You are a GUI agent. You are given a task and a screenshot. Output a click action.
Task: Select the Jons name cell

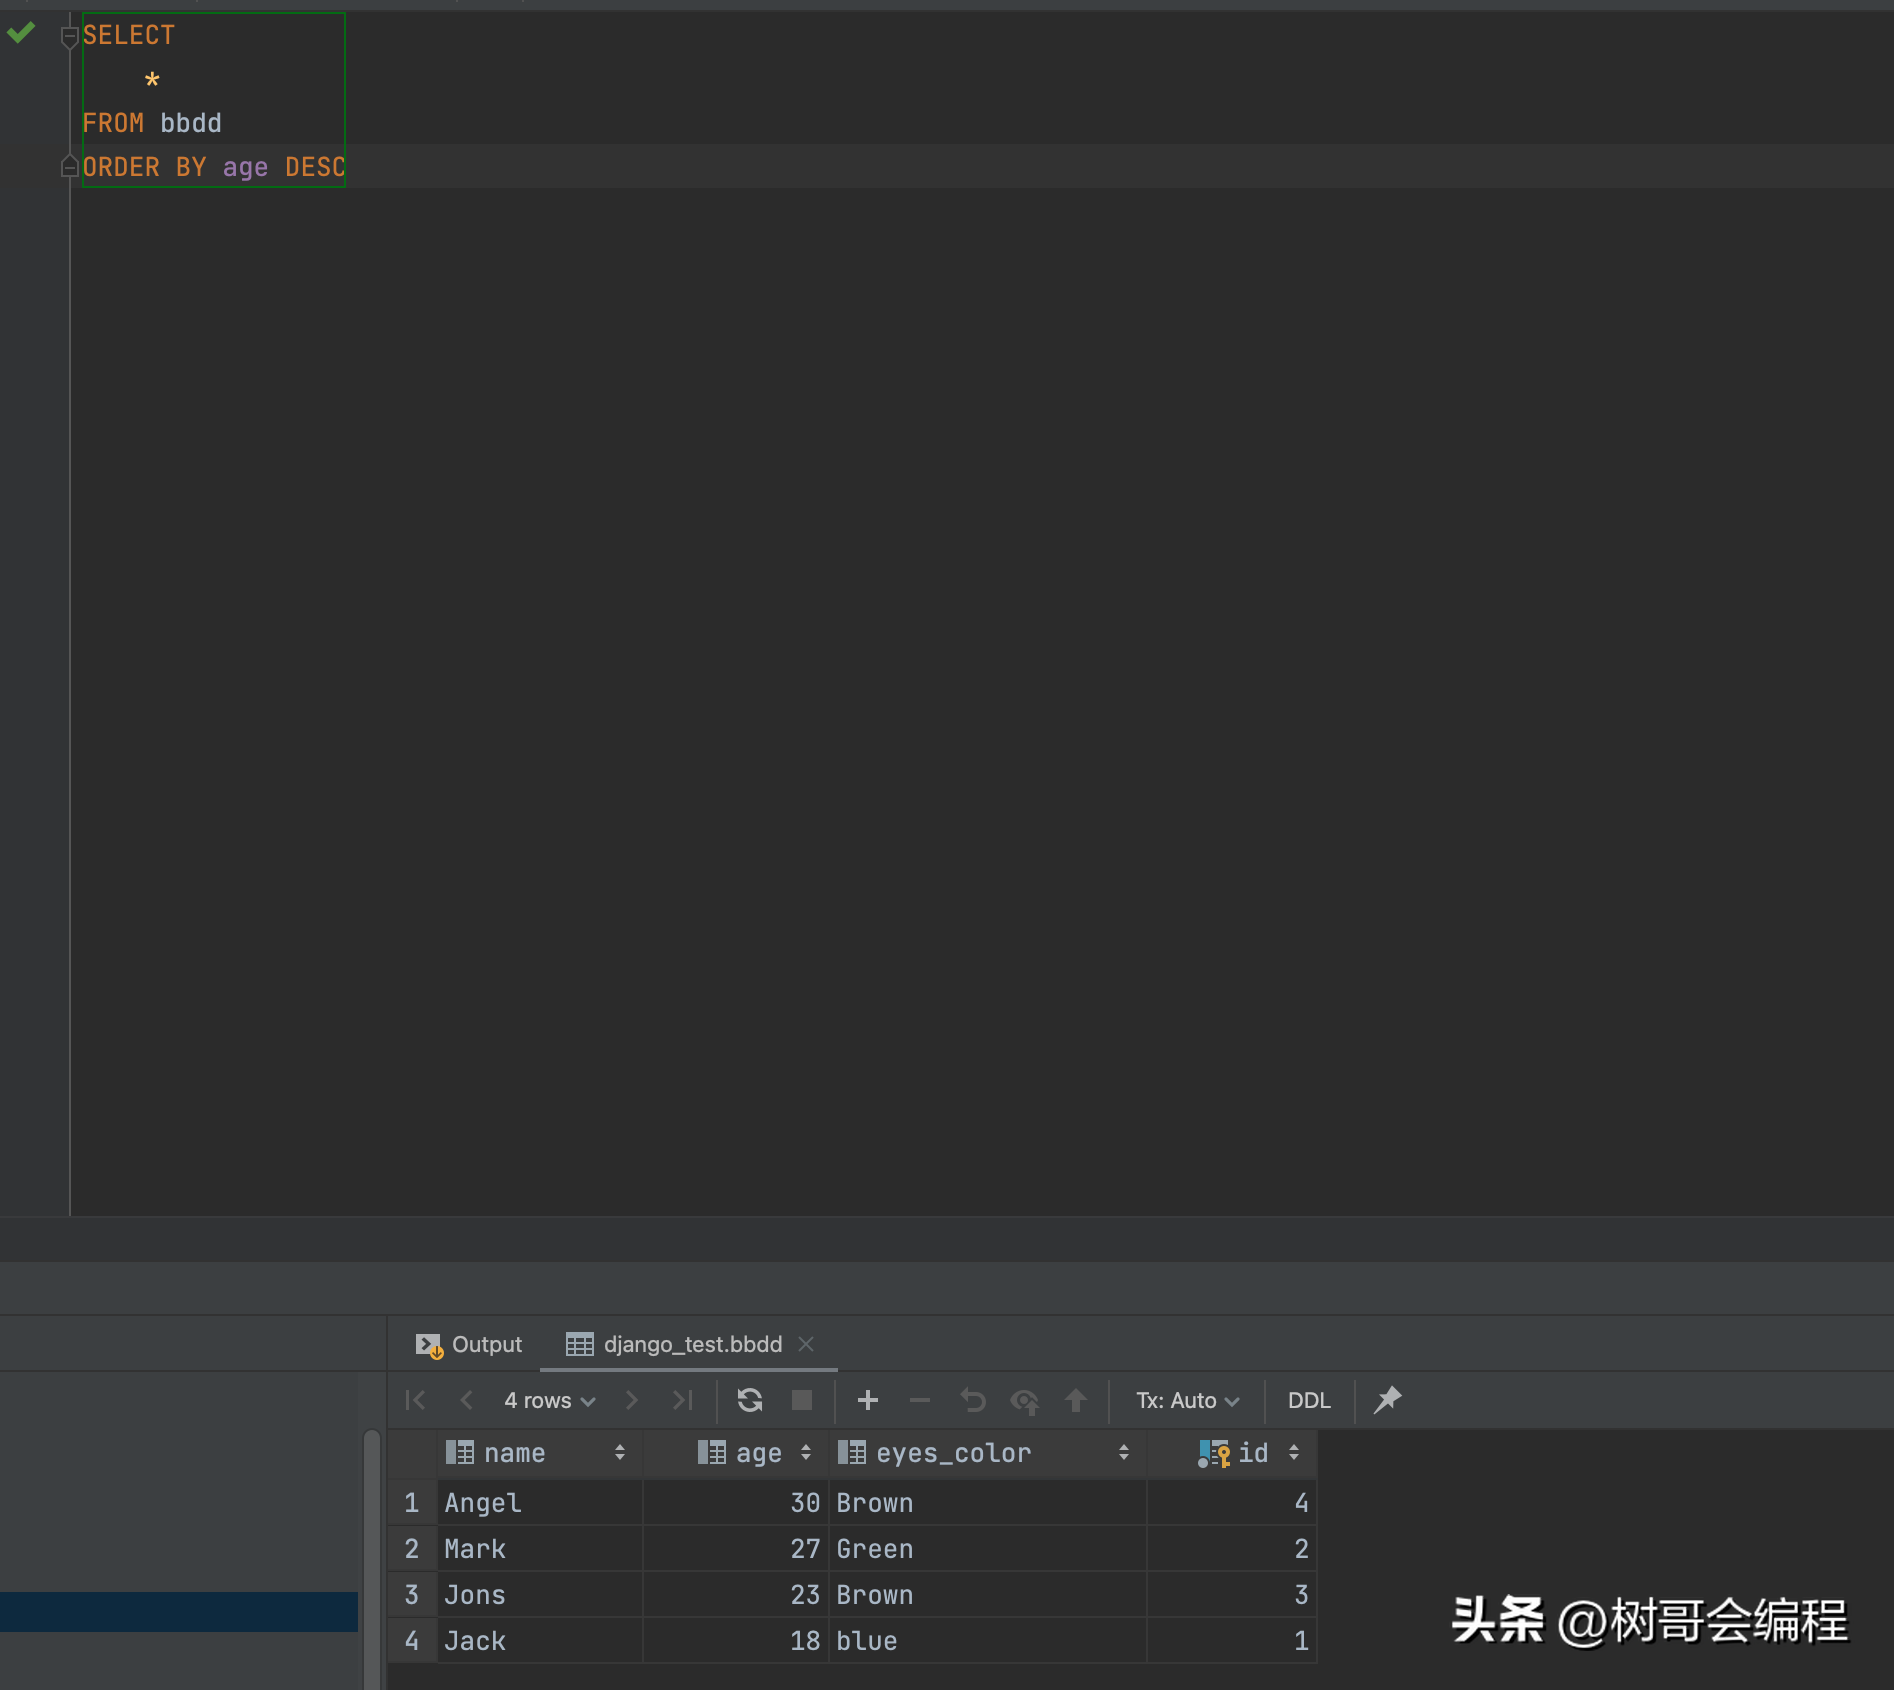click(540, 1595)
